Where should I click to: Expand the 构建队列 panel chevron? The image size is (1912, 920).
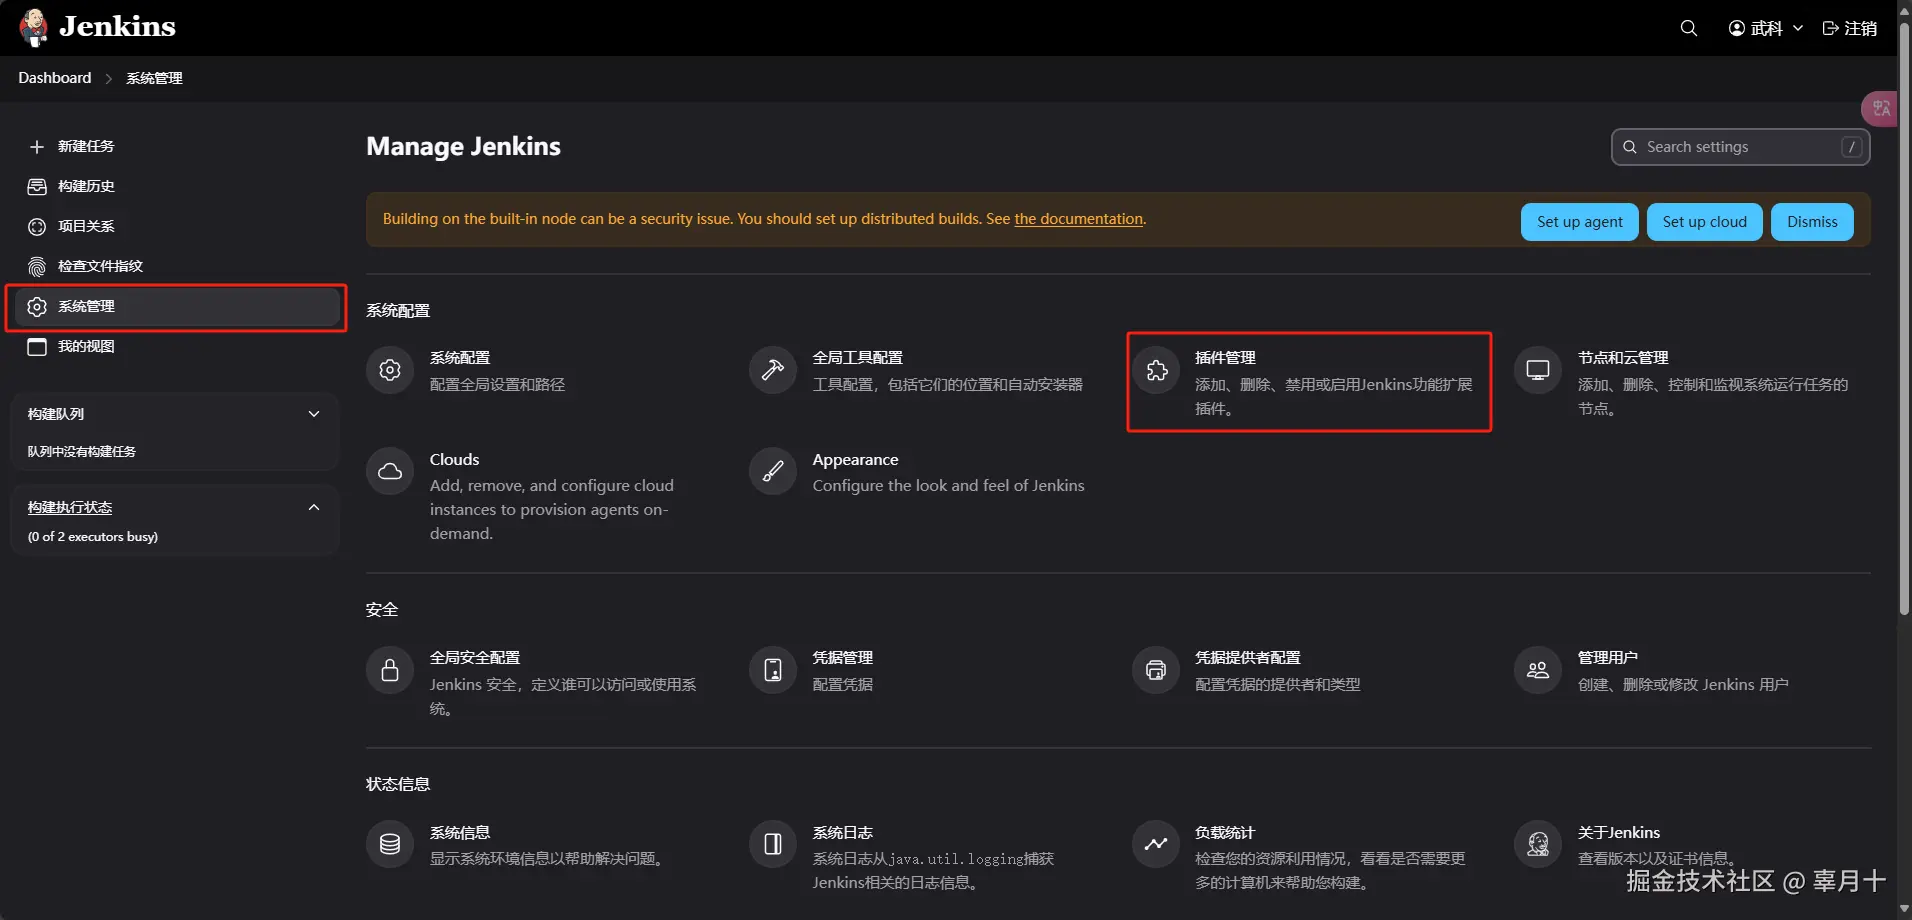point(314,414)
